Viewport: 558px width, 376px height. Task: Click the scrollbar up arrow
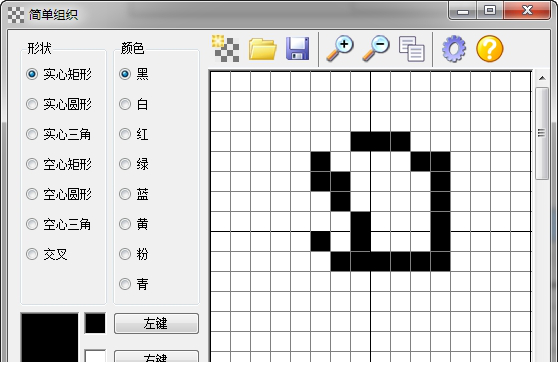pyautogui.click(x=542, y=78)
